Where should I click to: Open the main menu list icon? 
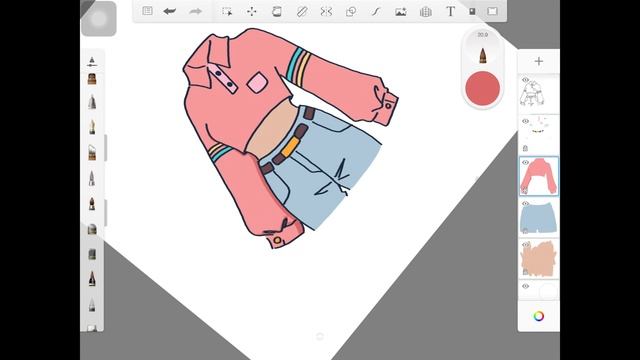pyautogui.click(x=147, y=11)
